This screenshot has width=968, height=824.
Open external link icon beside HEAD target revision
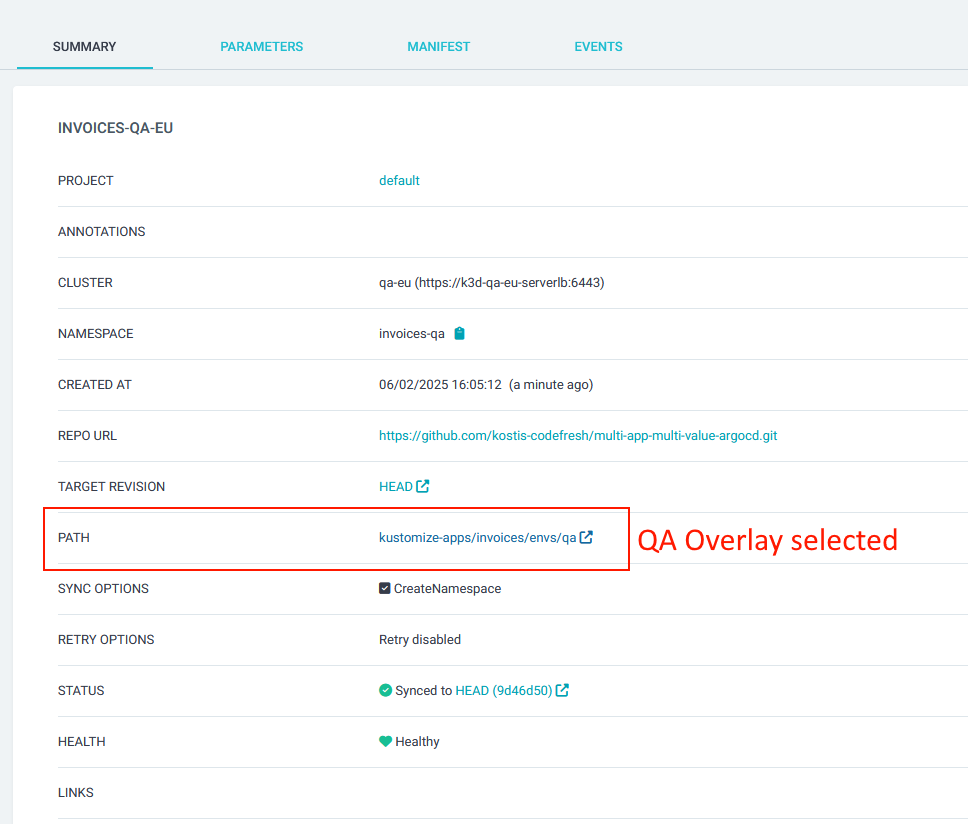click(424, 486)
